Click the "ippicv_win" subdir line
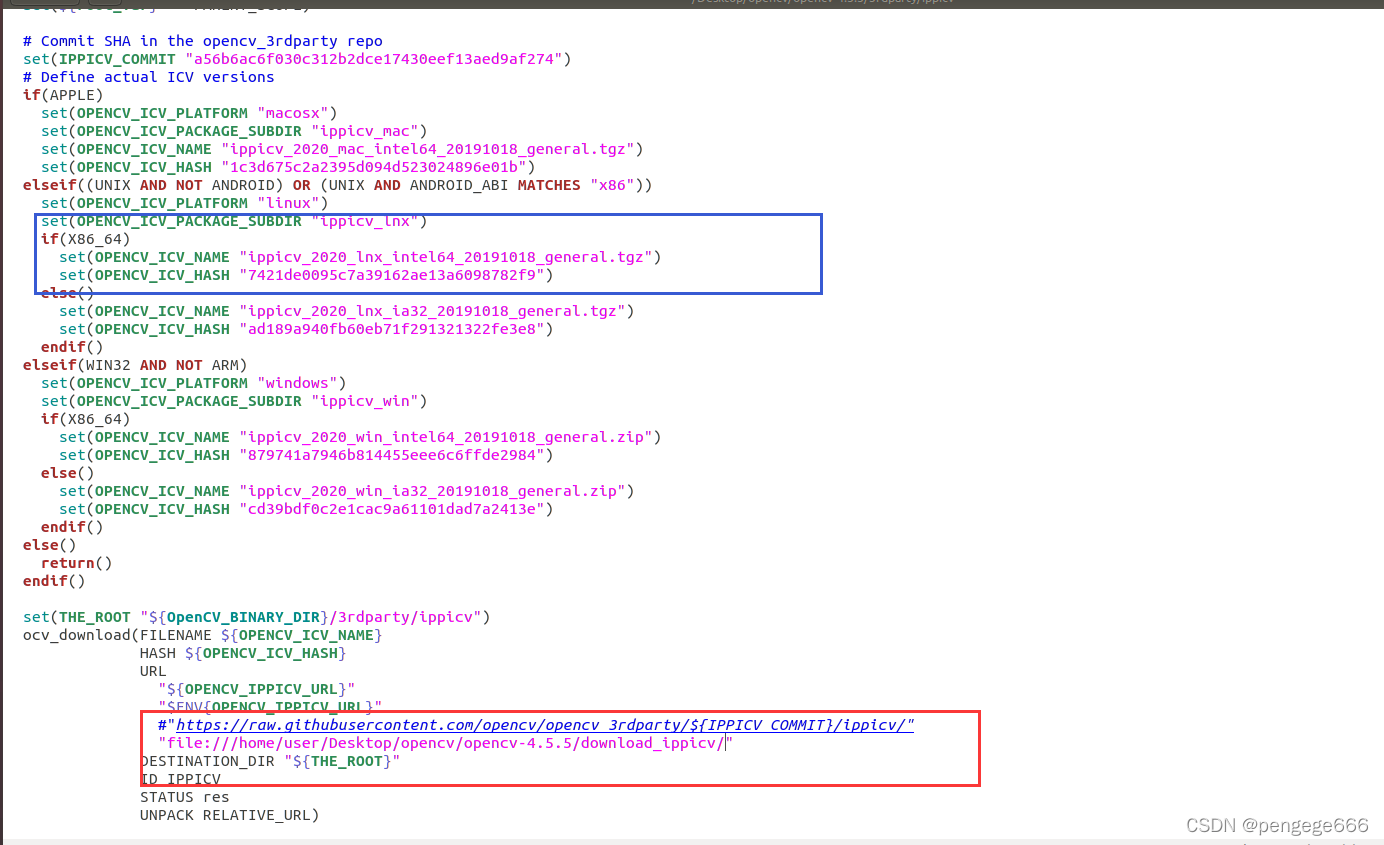 tap(234, 401)
